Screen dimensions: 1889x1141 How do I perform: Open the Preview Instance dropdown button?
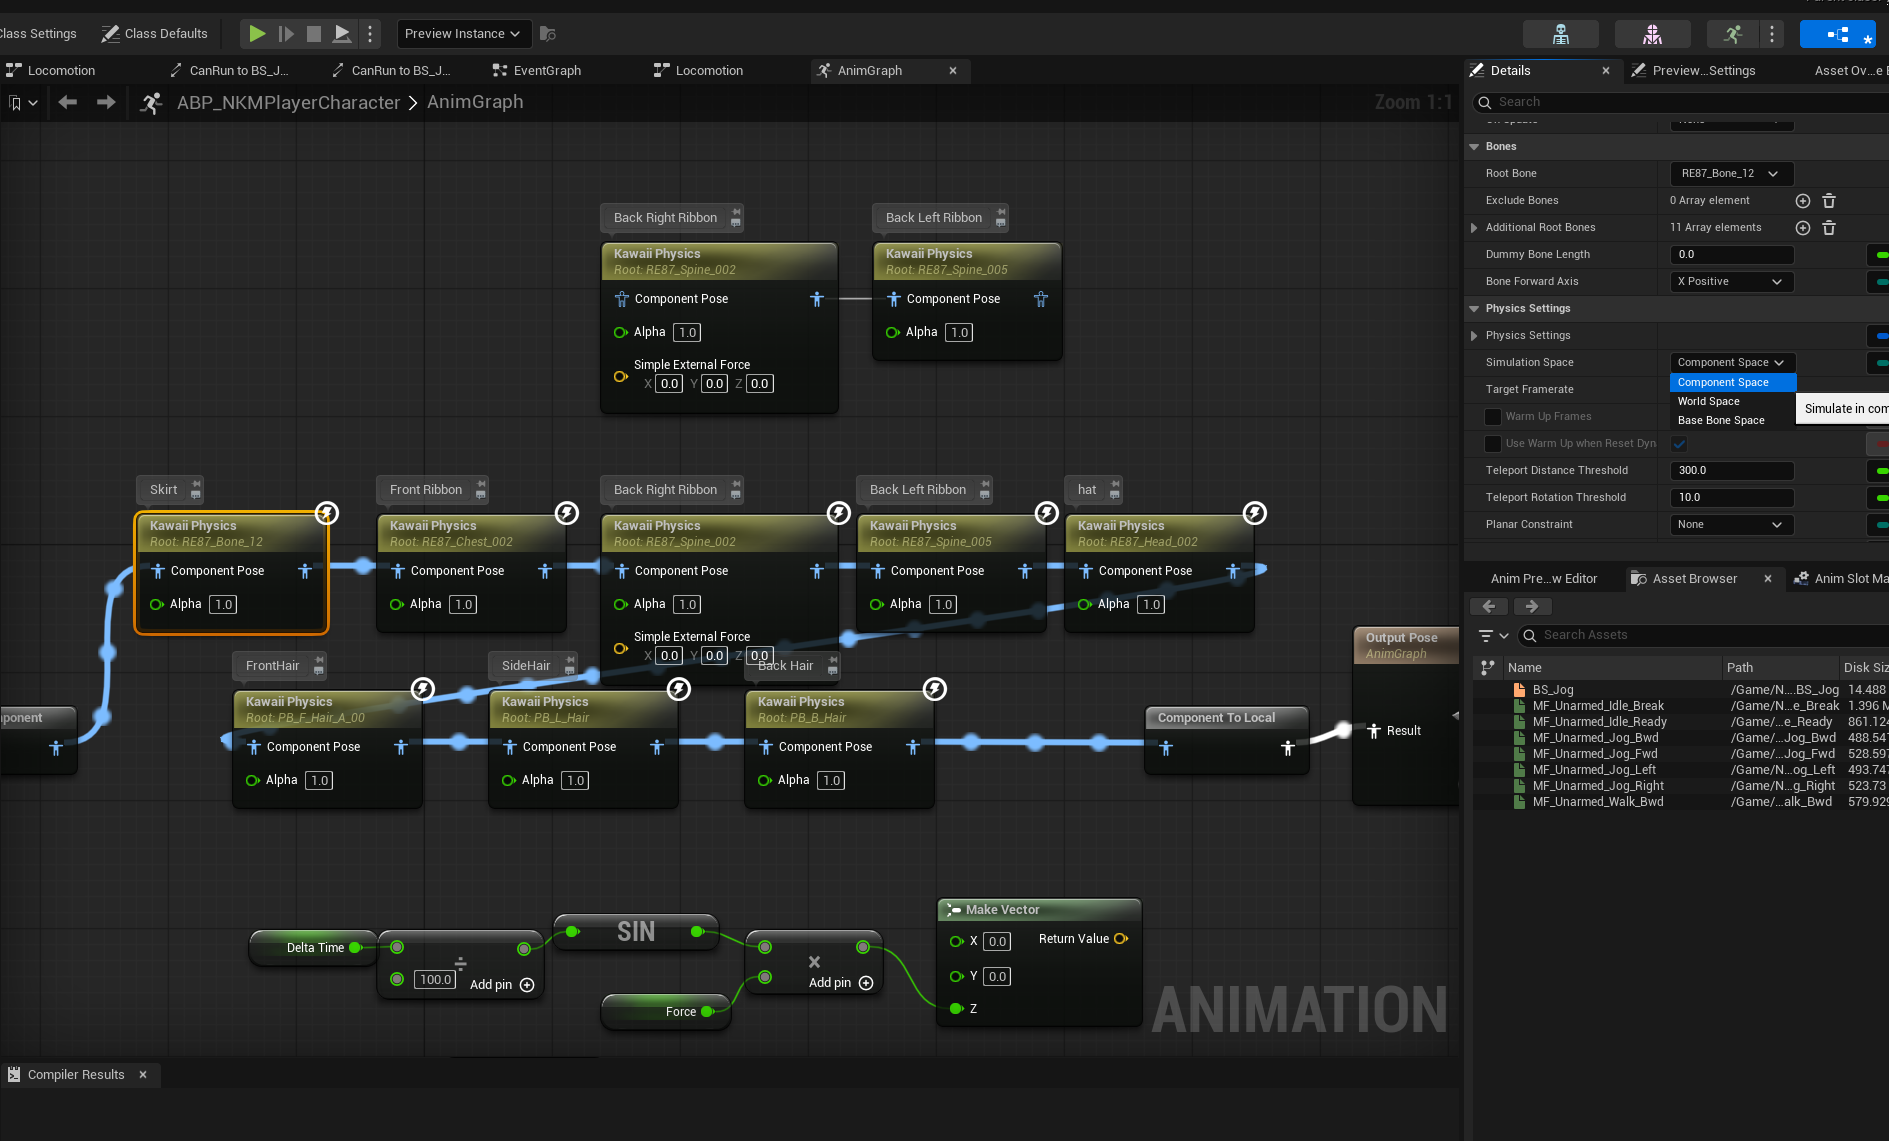463,34
